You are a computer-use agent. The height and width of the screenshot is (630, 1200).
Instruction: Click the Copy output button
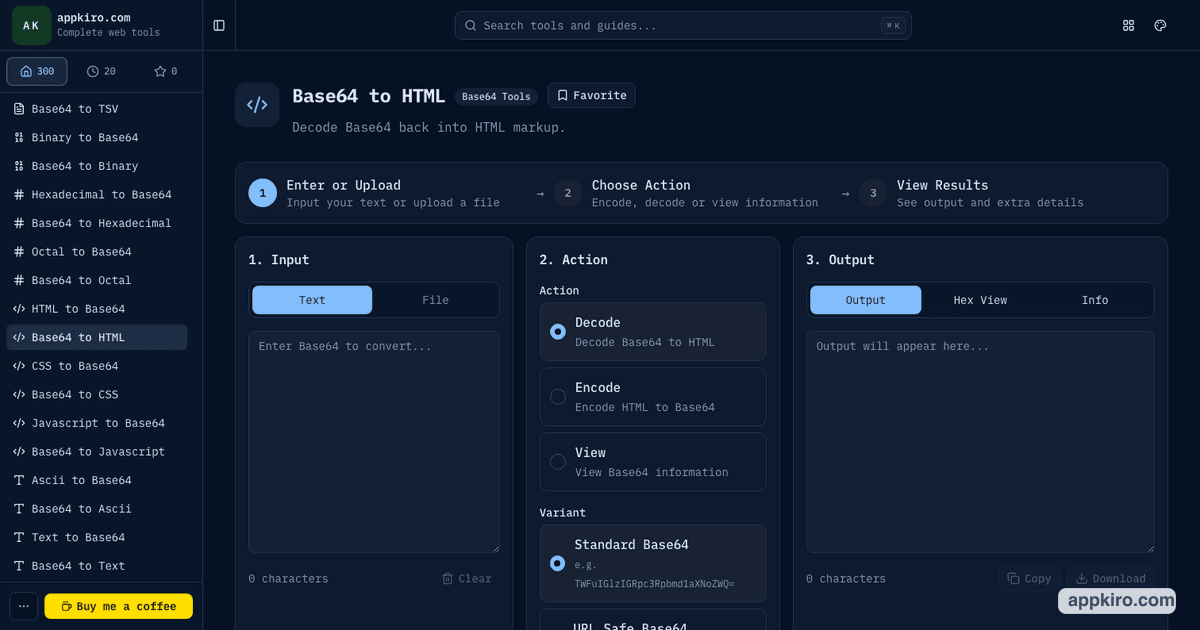pyautogui.click(x=1029, y=578)
